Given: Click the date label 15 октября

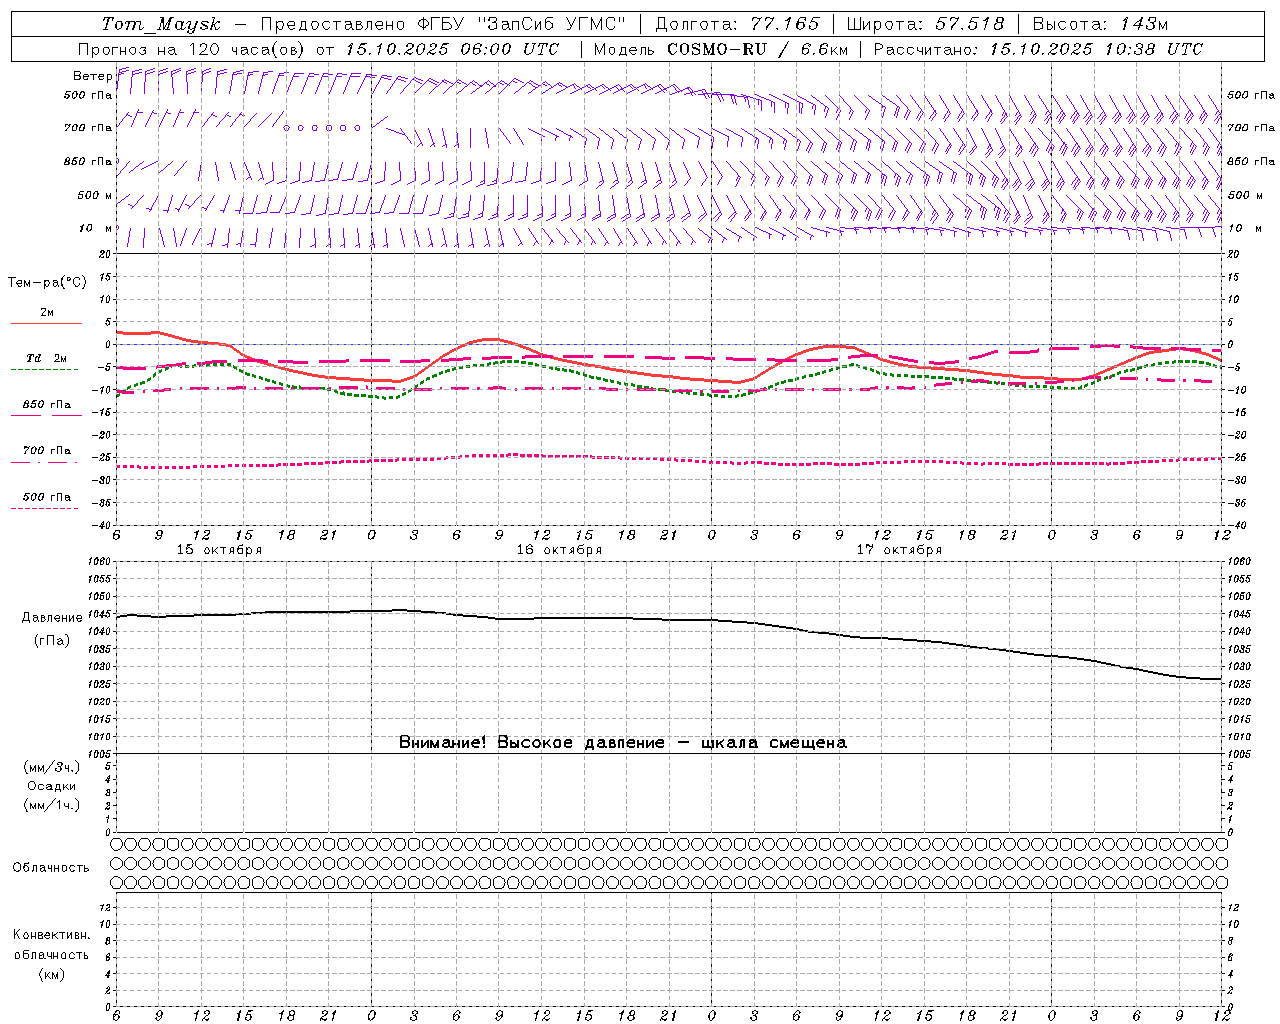Looking at the screenshot, I should click(x=219, y=550).
